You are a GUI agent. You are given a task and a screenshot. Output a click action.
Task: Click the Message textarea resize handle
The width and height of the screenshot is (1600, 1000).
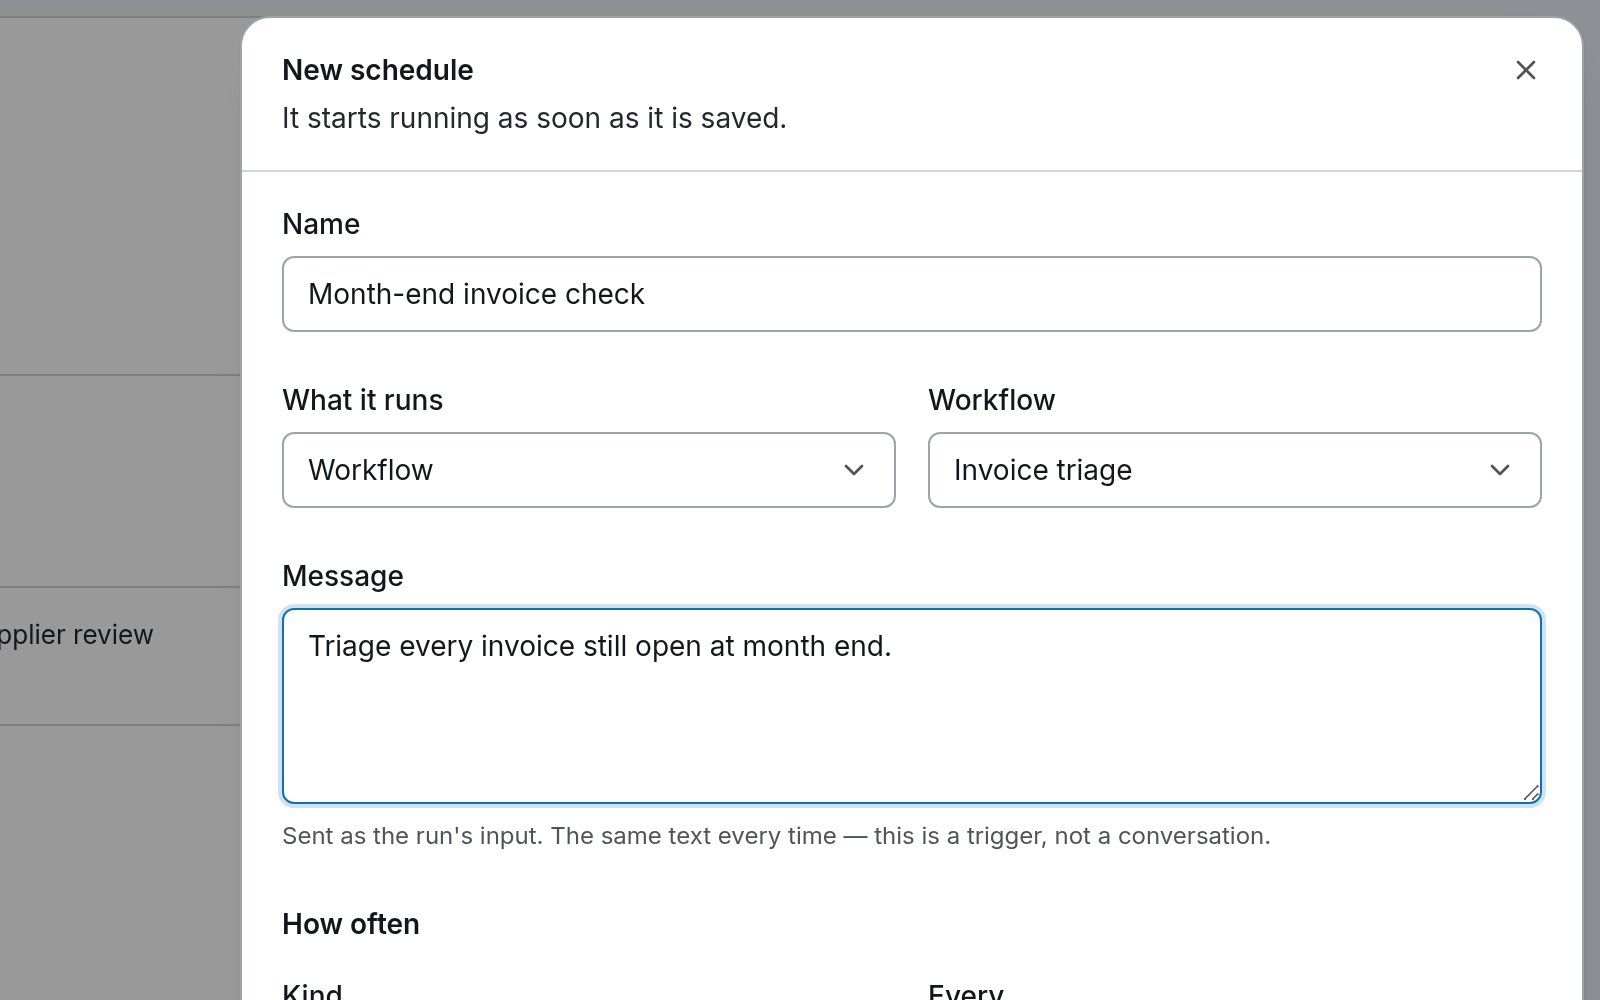(1531, 793)
